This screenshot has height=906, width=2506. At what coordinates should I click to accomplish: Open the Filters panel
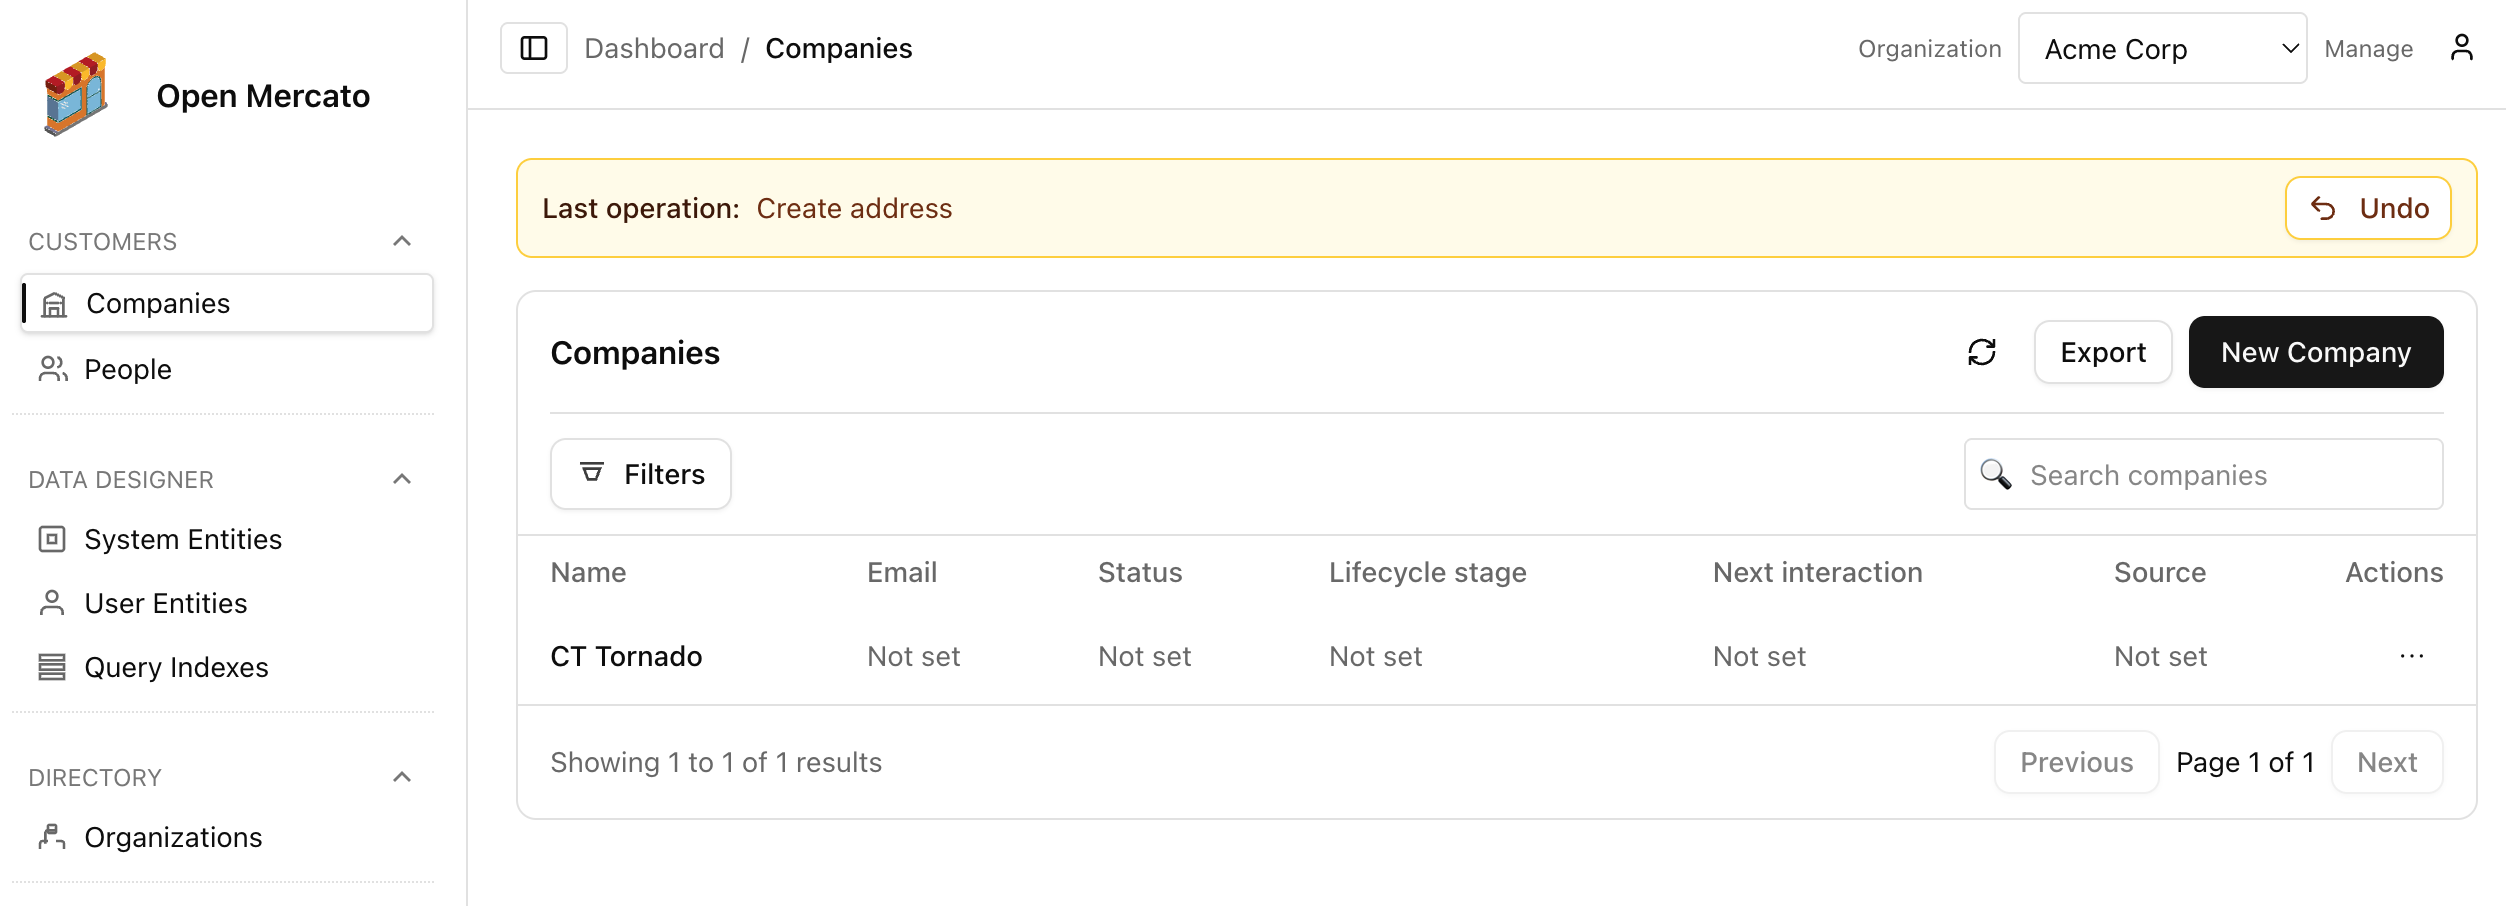click(640, 473)
